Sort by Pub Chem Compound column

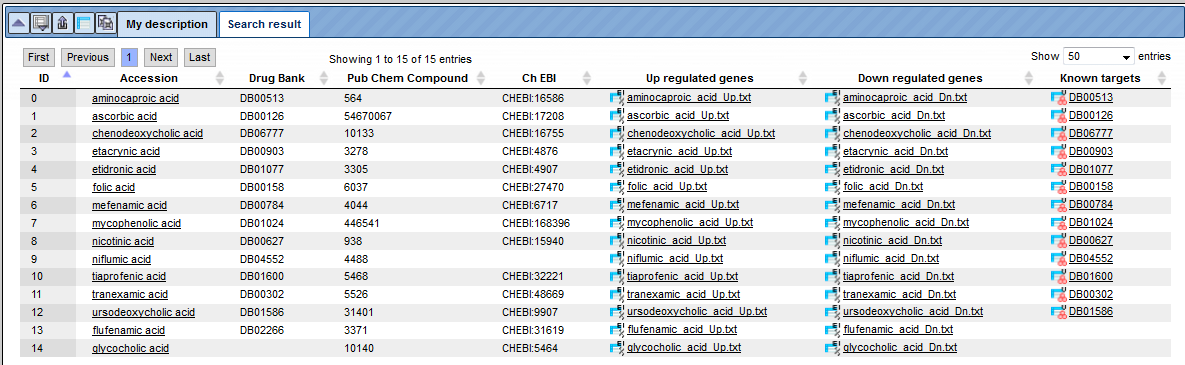[481, 79]
